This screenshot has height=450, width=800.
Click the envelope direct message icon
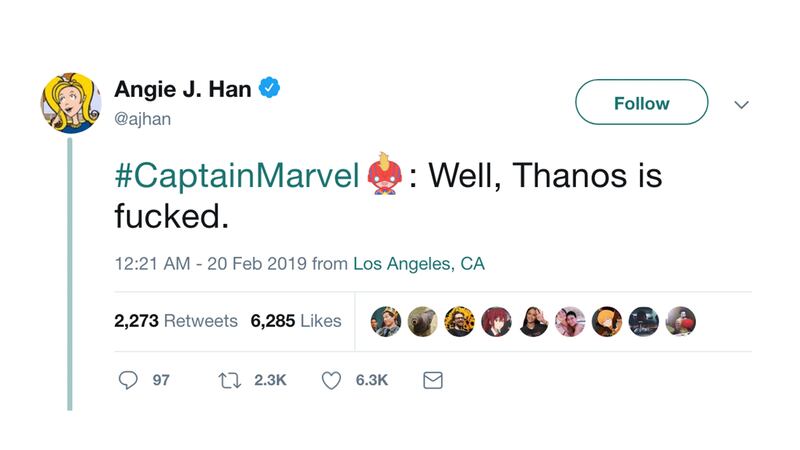(433, 382)
